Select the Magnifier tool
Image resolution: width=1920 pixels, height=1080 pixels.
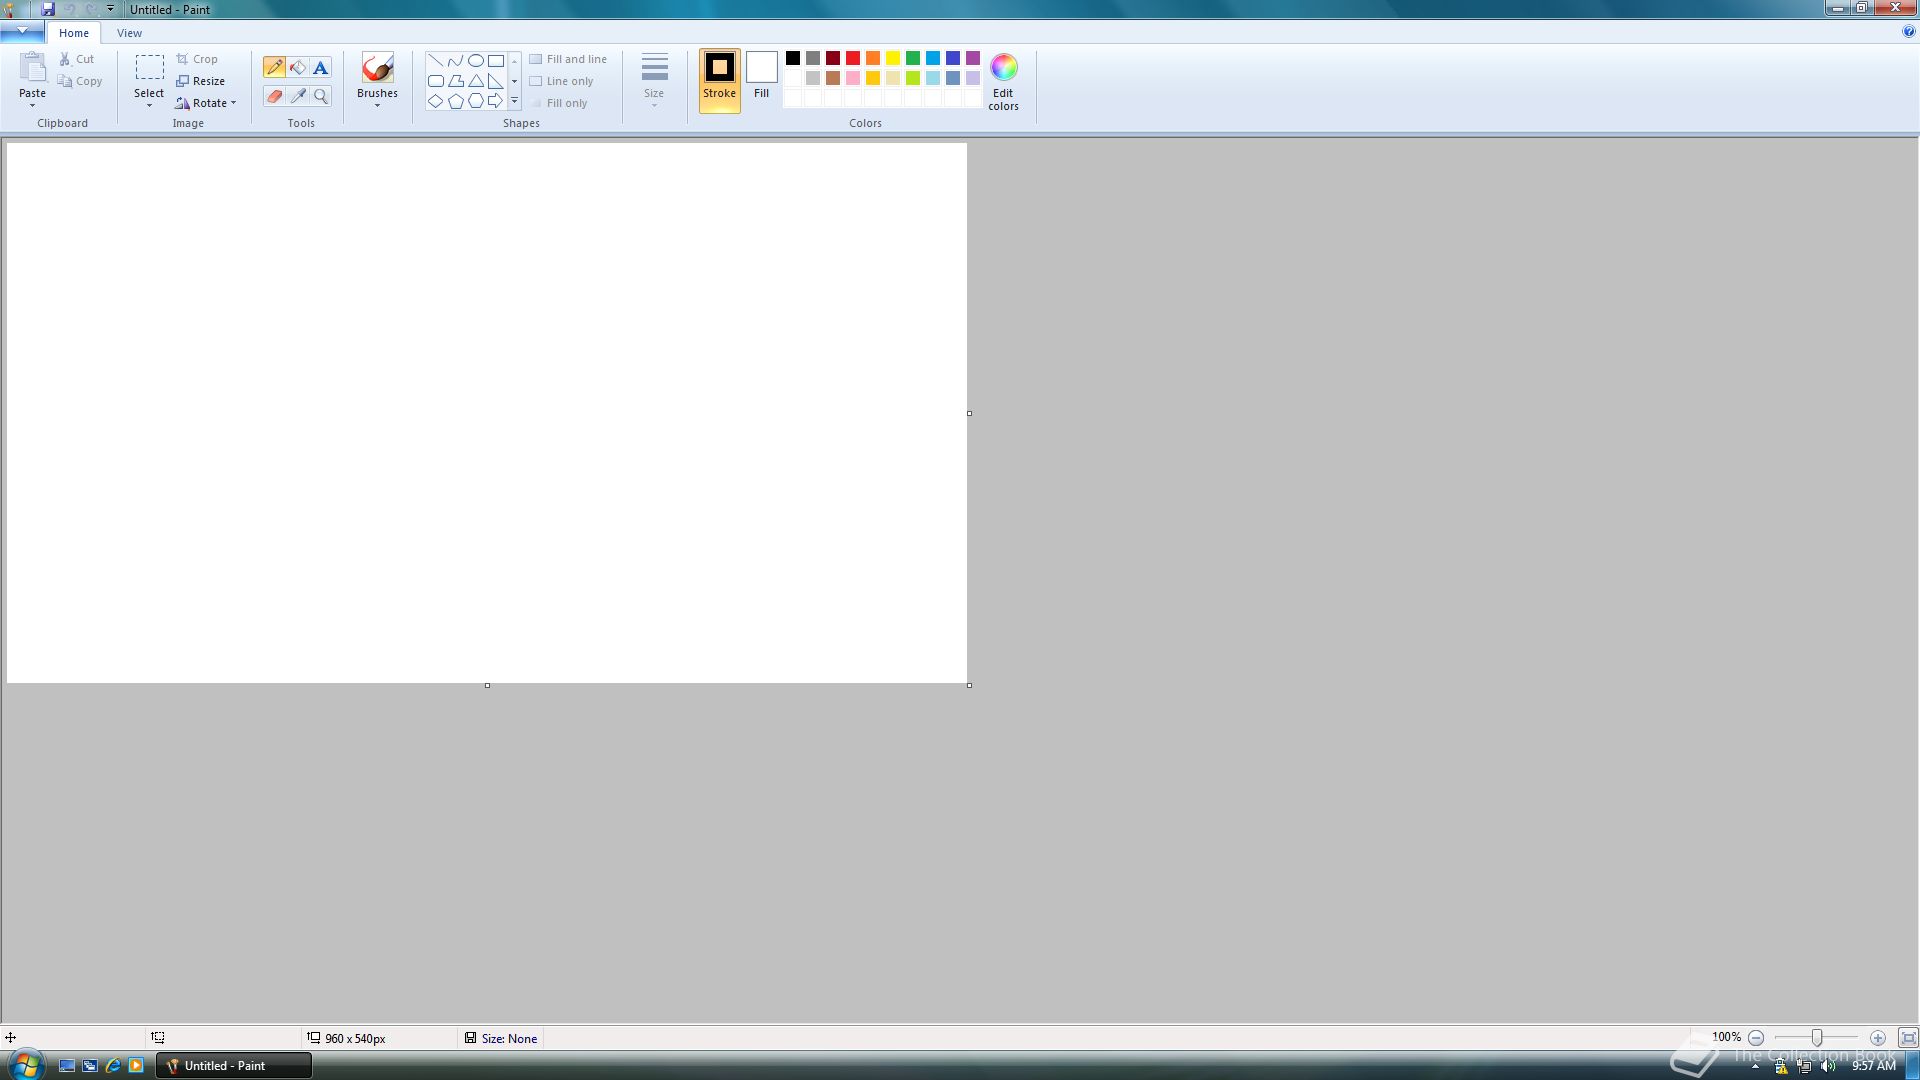pyautogui.click(x=321, y=97)
